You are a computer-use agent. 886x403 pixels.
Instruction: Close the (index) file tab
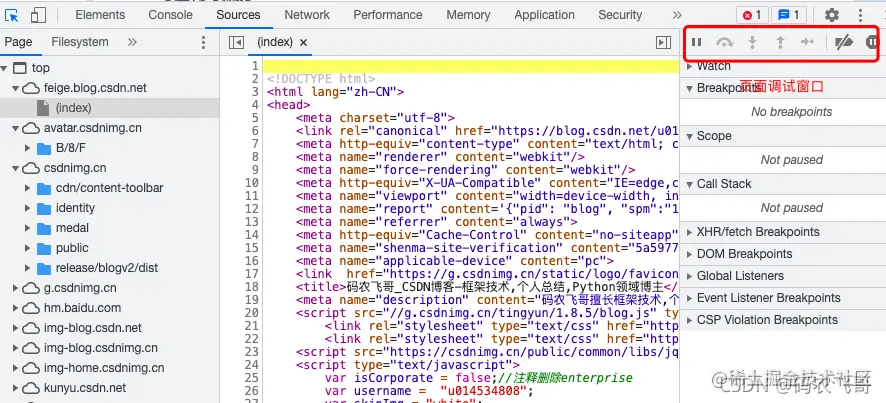coord(303,42)
